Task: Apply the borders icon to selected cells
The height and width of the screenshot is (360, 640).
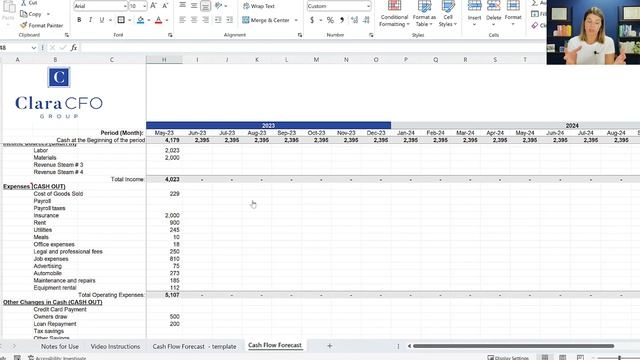Action: [121, 20]
